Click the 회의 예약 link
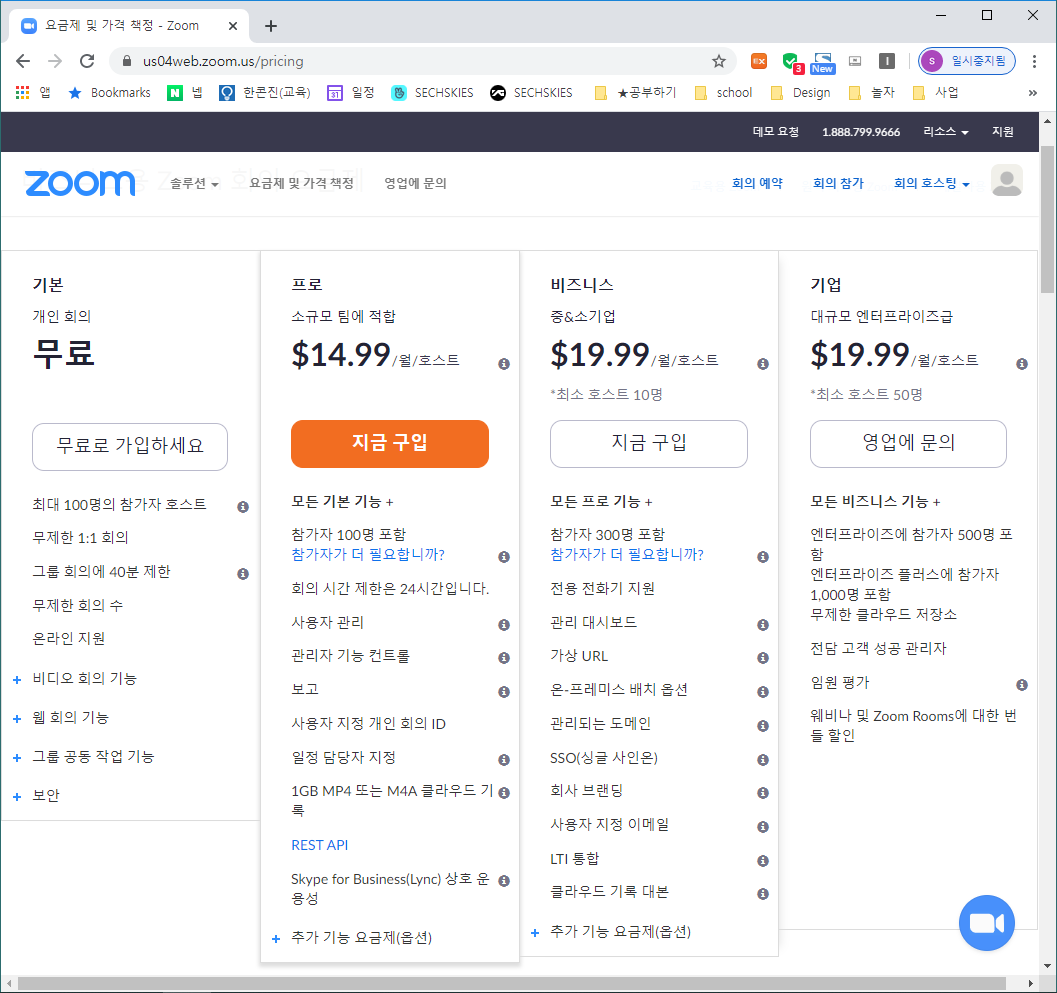 (757, 183)
